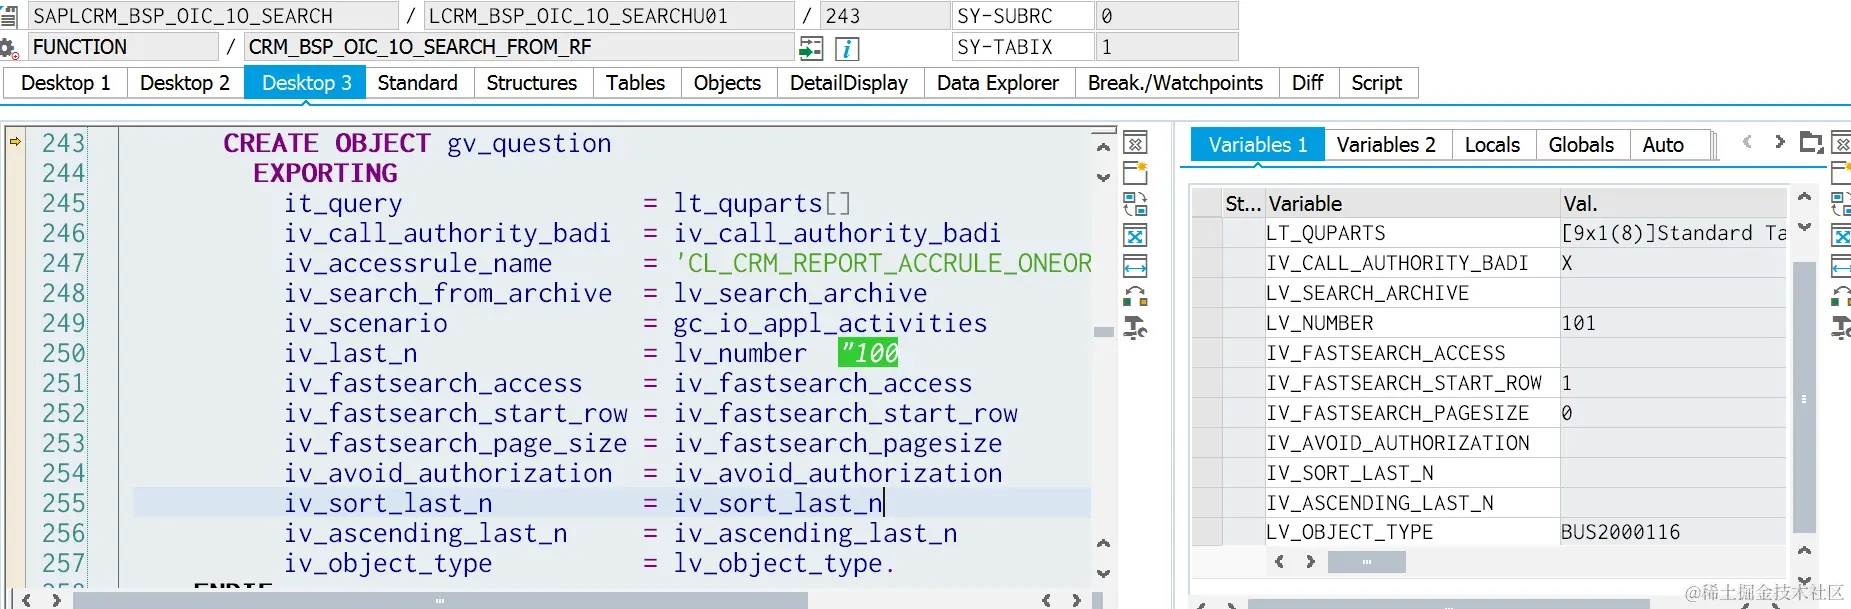Close the variables tool on the right
This screenshot has height=609, width=1851.
point(1841,143)
